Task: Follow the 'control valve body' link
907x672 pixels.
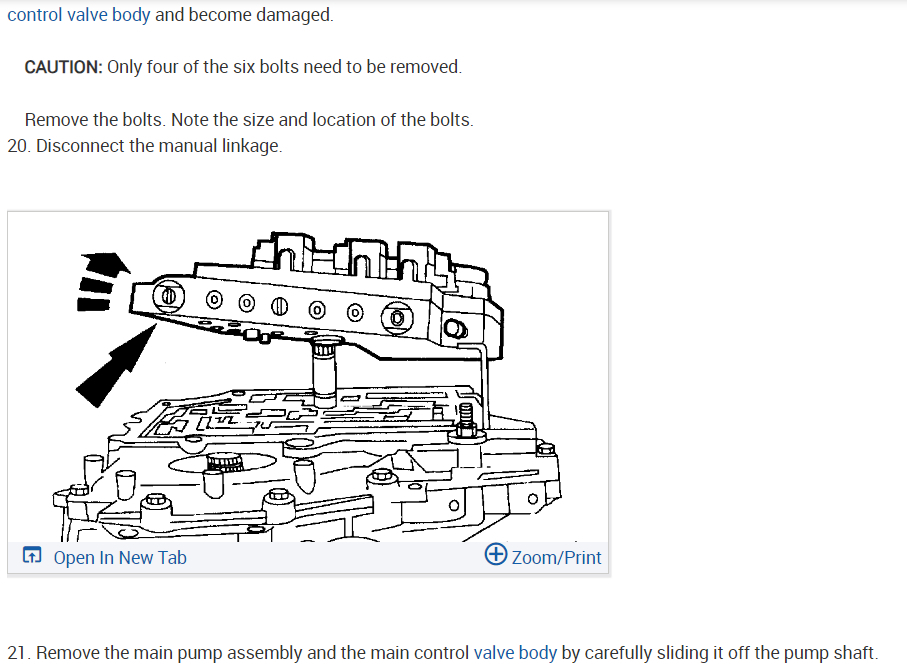Action: click(79, 14)
